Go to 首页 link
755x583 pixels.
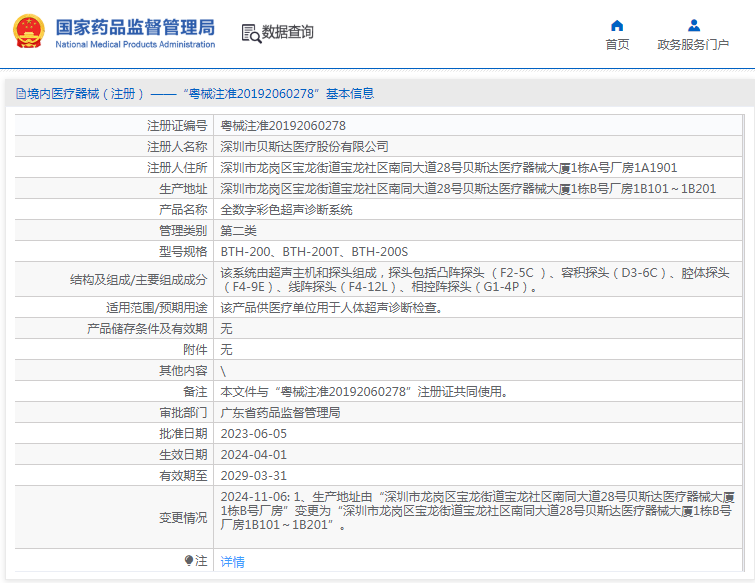pyautogui.click(x=617, y=44)
